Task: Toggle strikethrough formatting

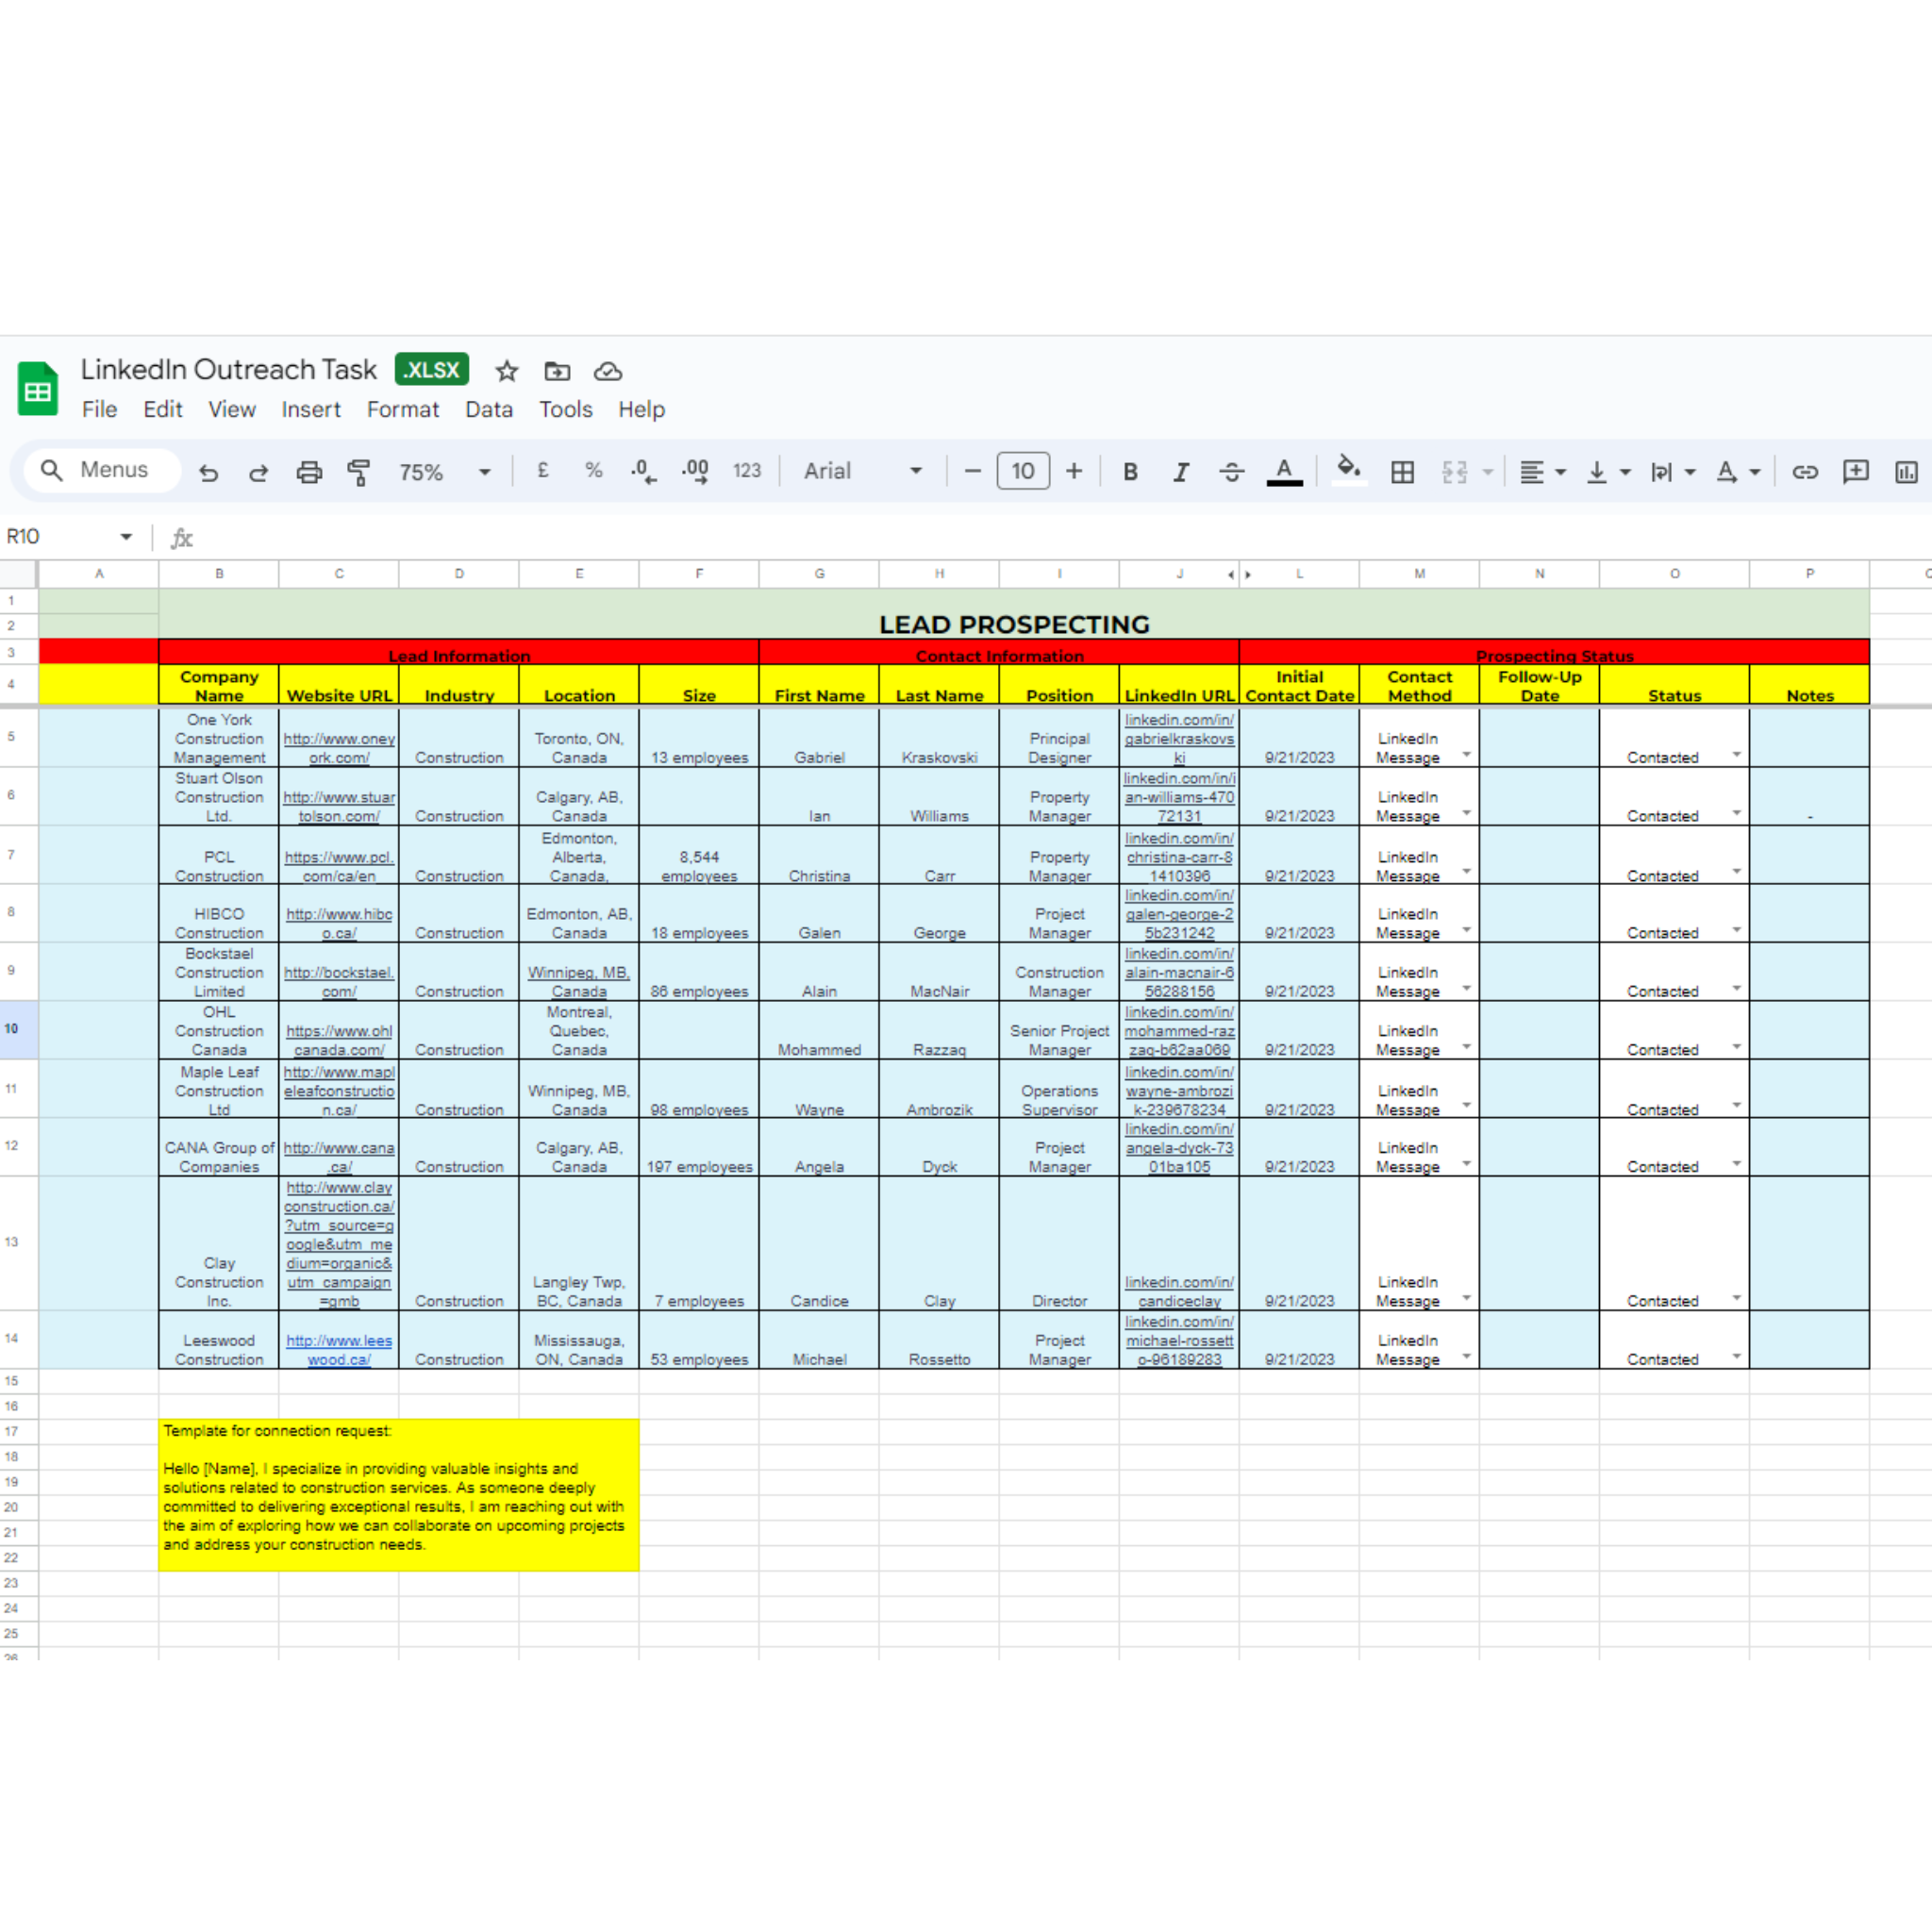Action: pos(1231,472)
